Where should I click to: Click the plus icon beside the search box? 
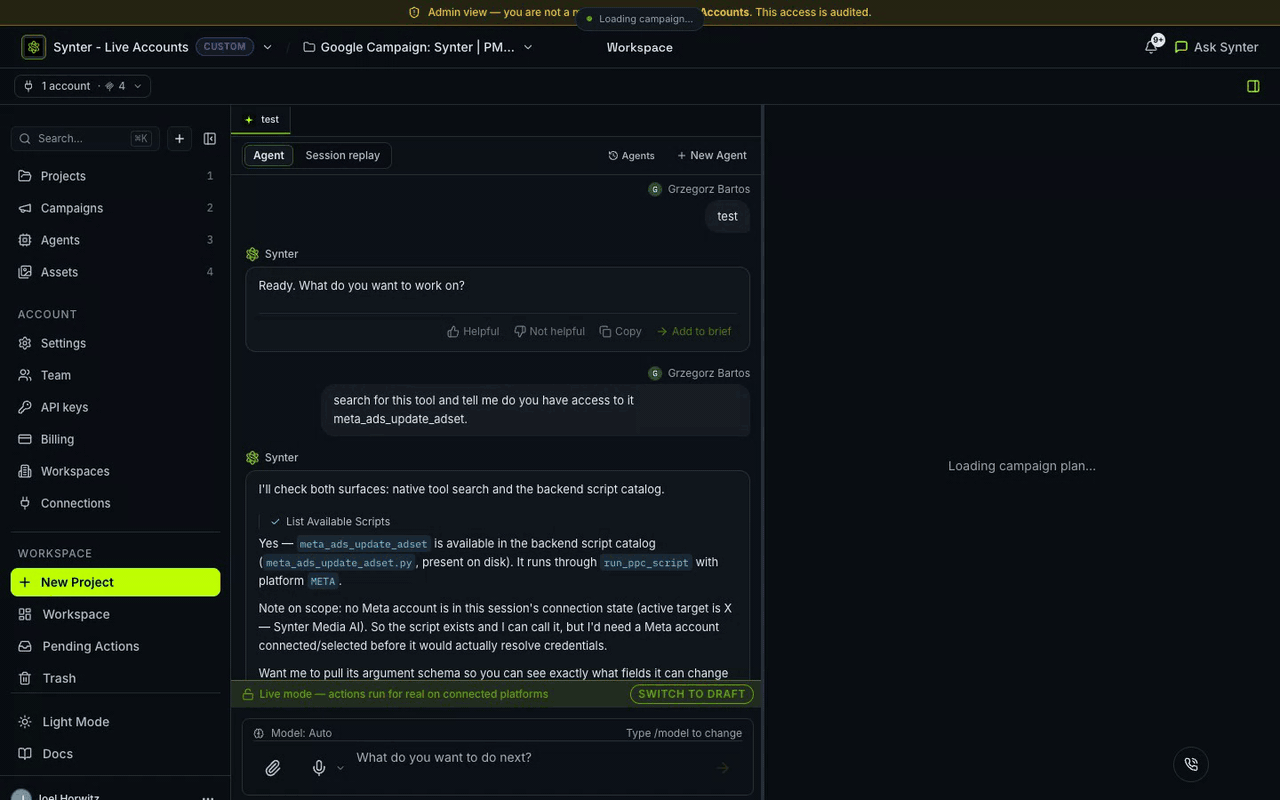pos(179,139)
